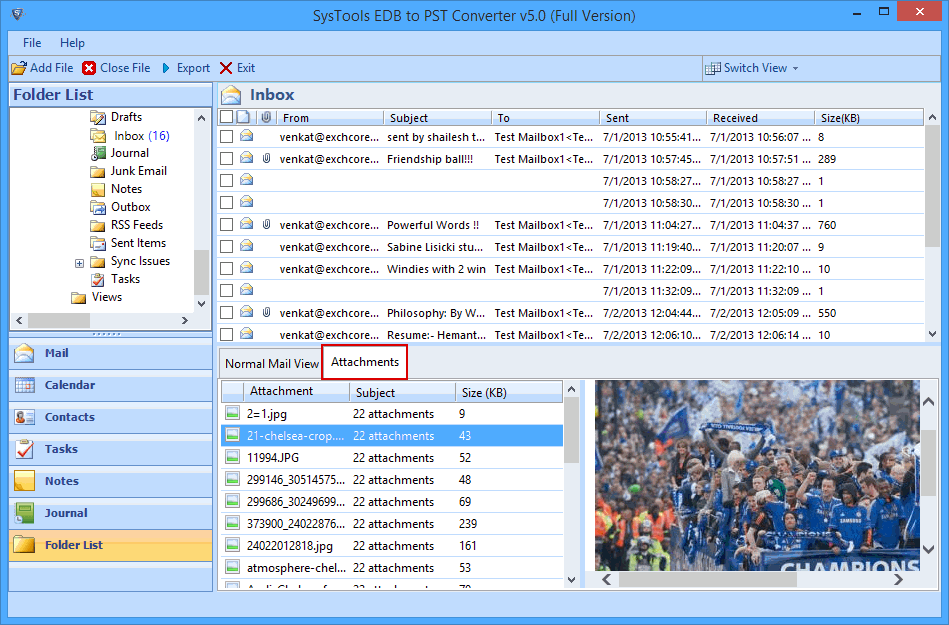Open the File menu

32,43
